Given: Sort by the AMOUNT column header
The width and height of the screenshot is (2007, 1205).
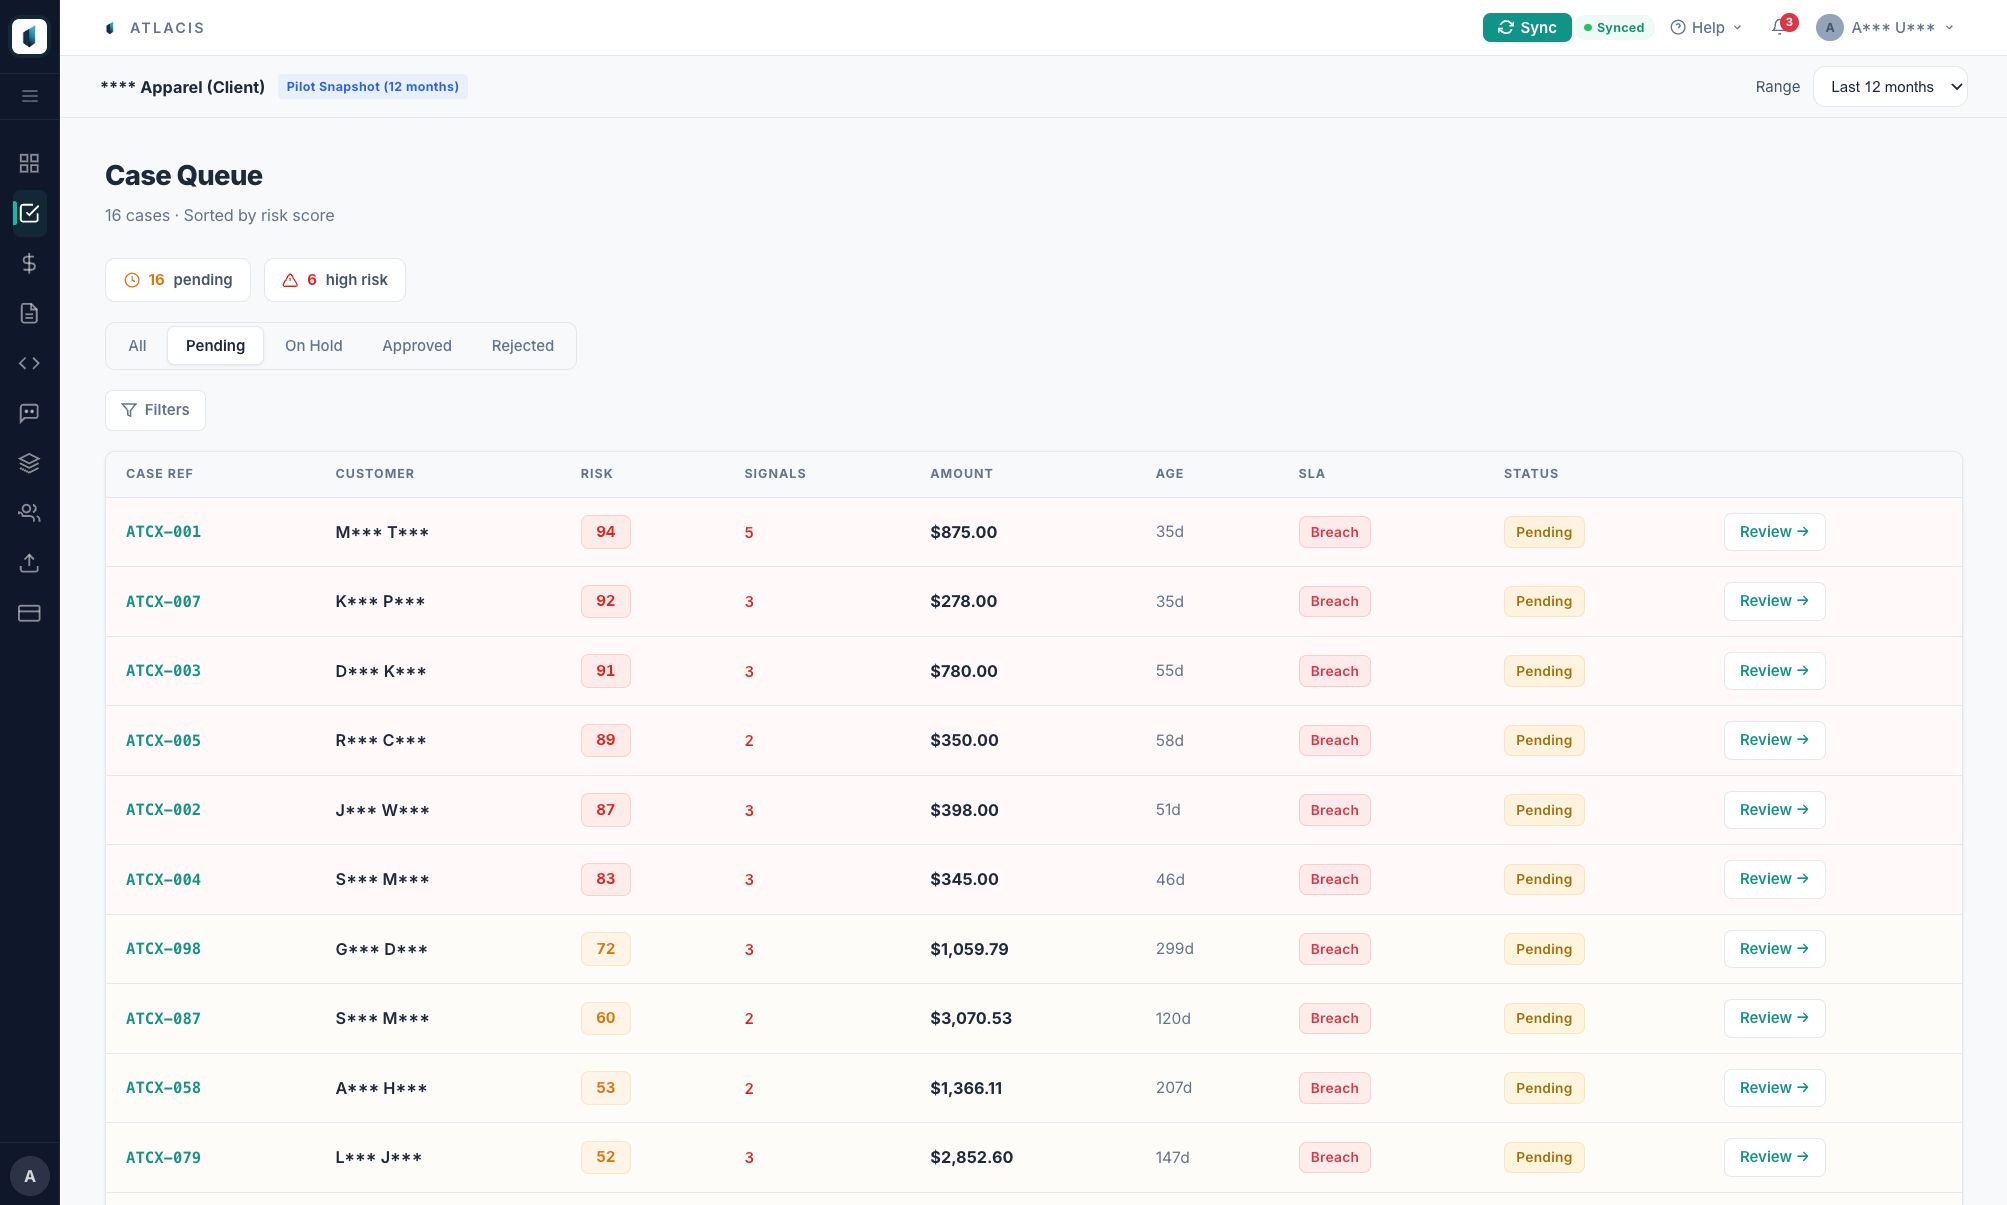Looking at the screenshot, I should [x=962, y=474].
